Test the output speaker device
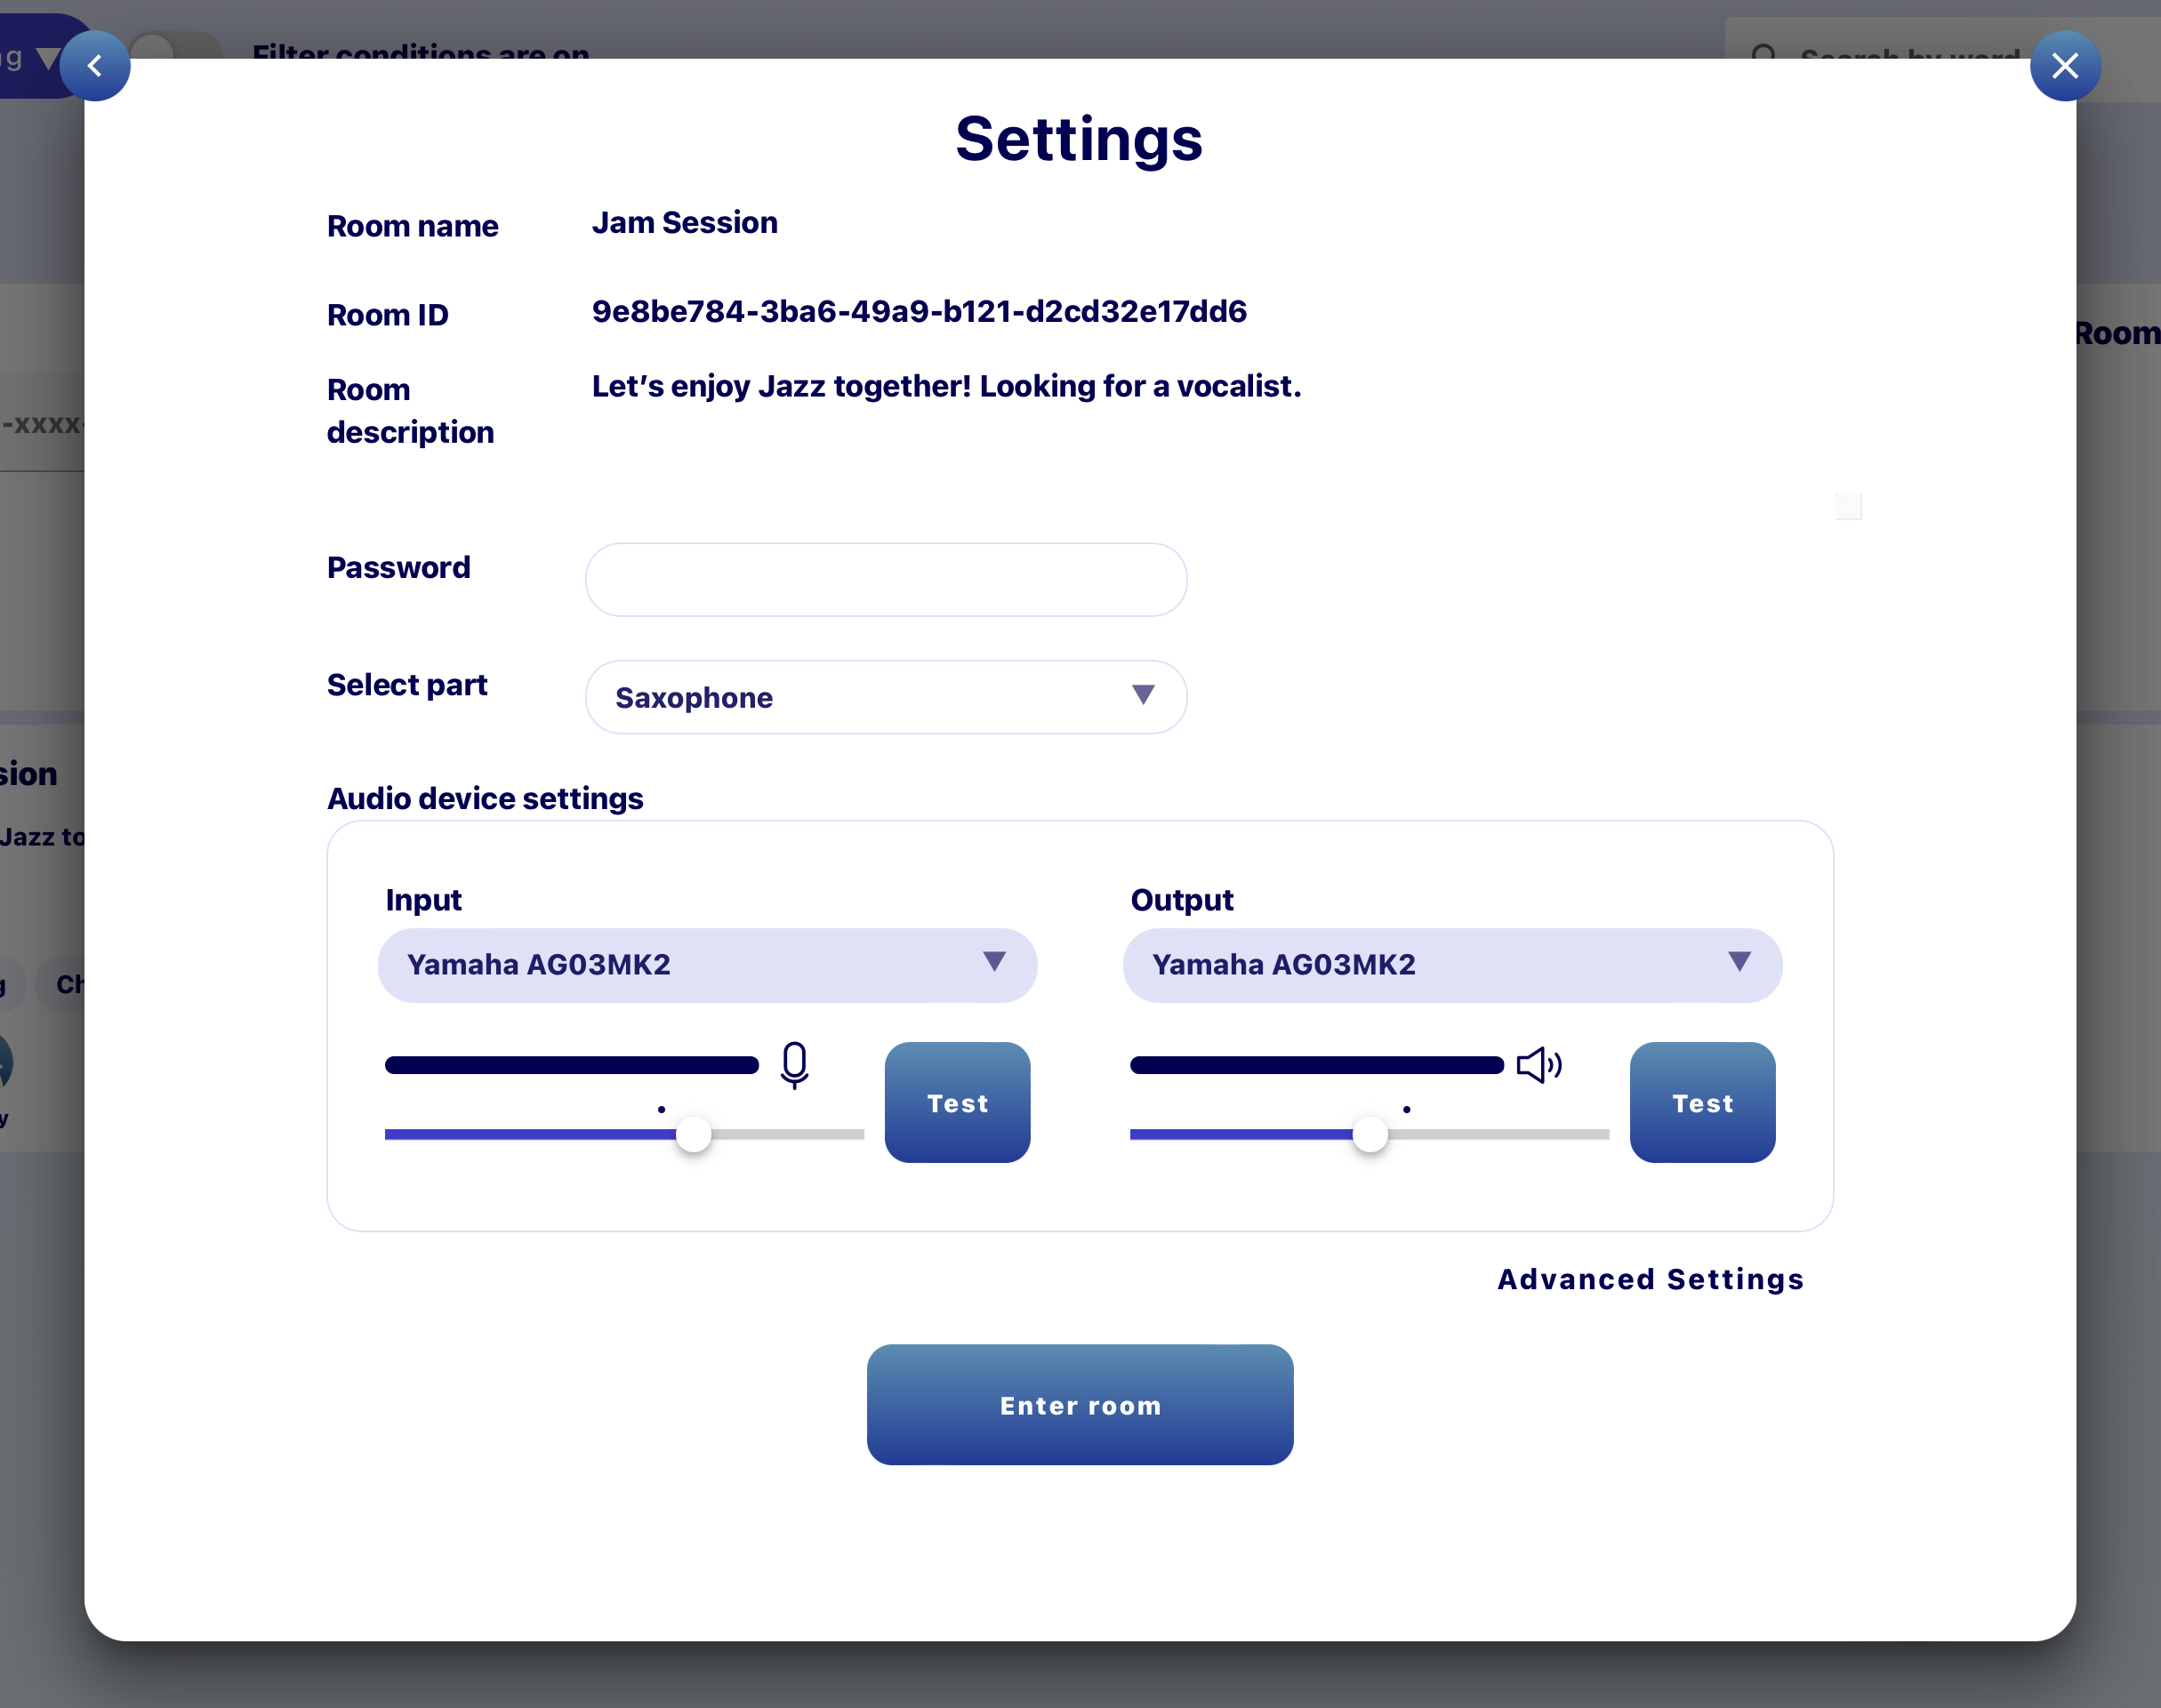This screenshot has width=2161, height=1708. [1702, 1102]
